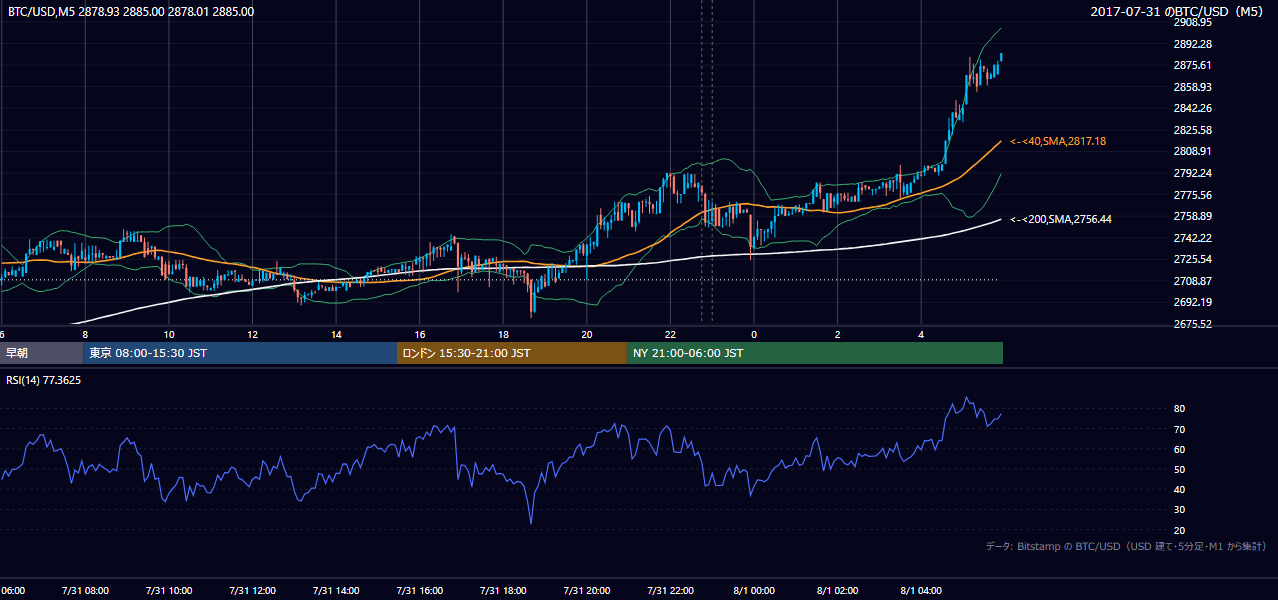Image resolution: width=1278 pixels, height=600 pixels.
Task: Click the 8/1 04:00 time label
Action: coord(921,591)
